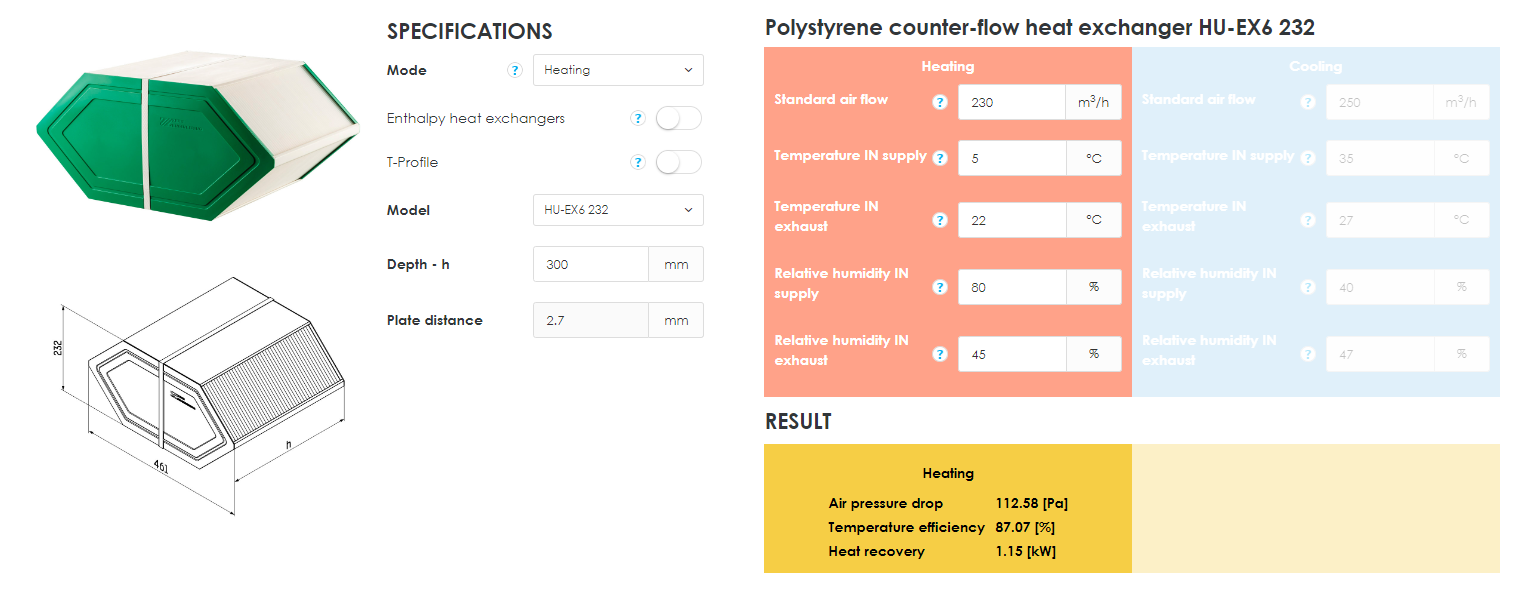
Task: Turn on the T-Profile toggle
Action: (679, 162)
